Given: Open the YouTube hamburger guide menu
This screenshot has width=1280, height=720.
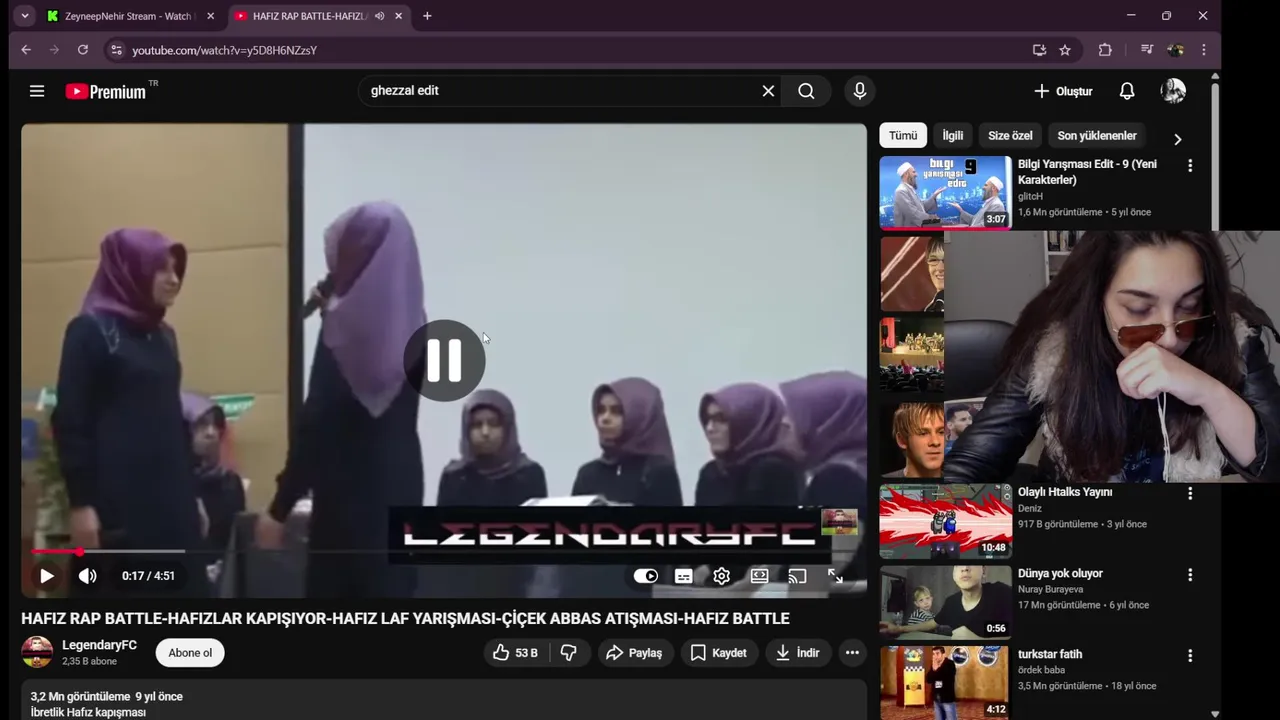Looking at the screenshot, I should pos(37,91).
